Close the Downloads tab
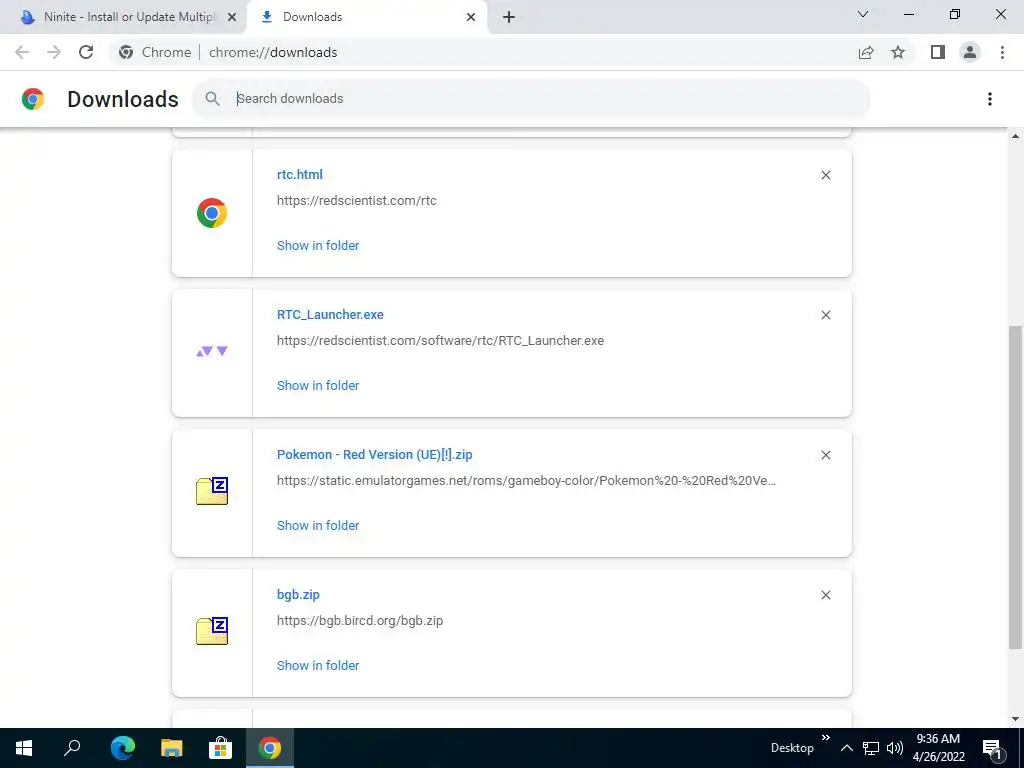 coord(471,17)
